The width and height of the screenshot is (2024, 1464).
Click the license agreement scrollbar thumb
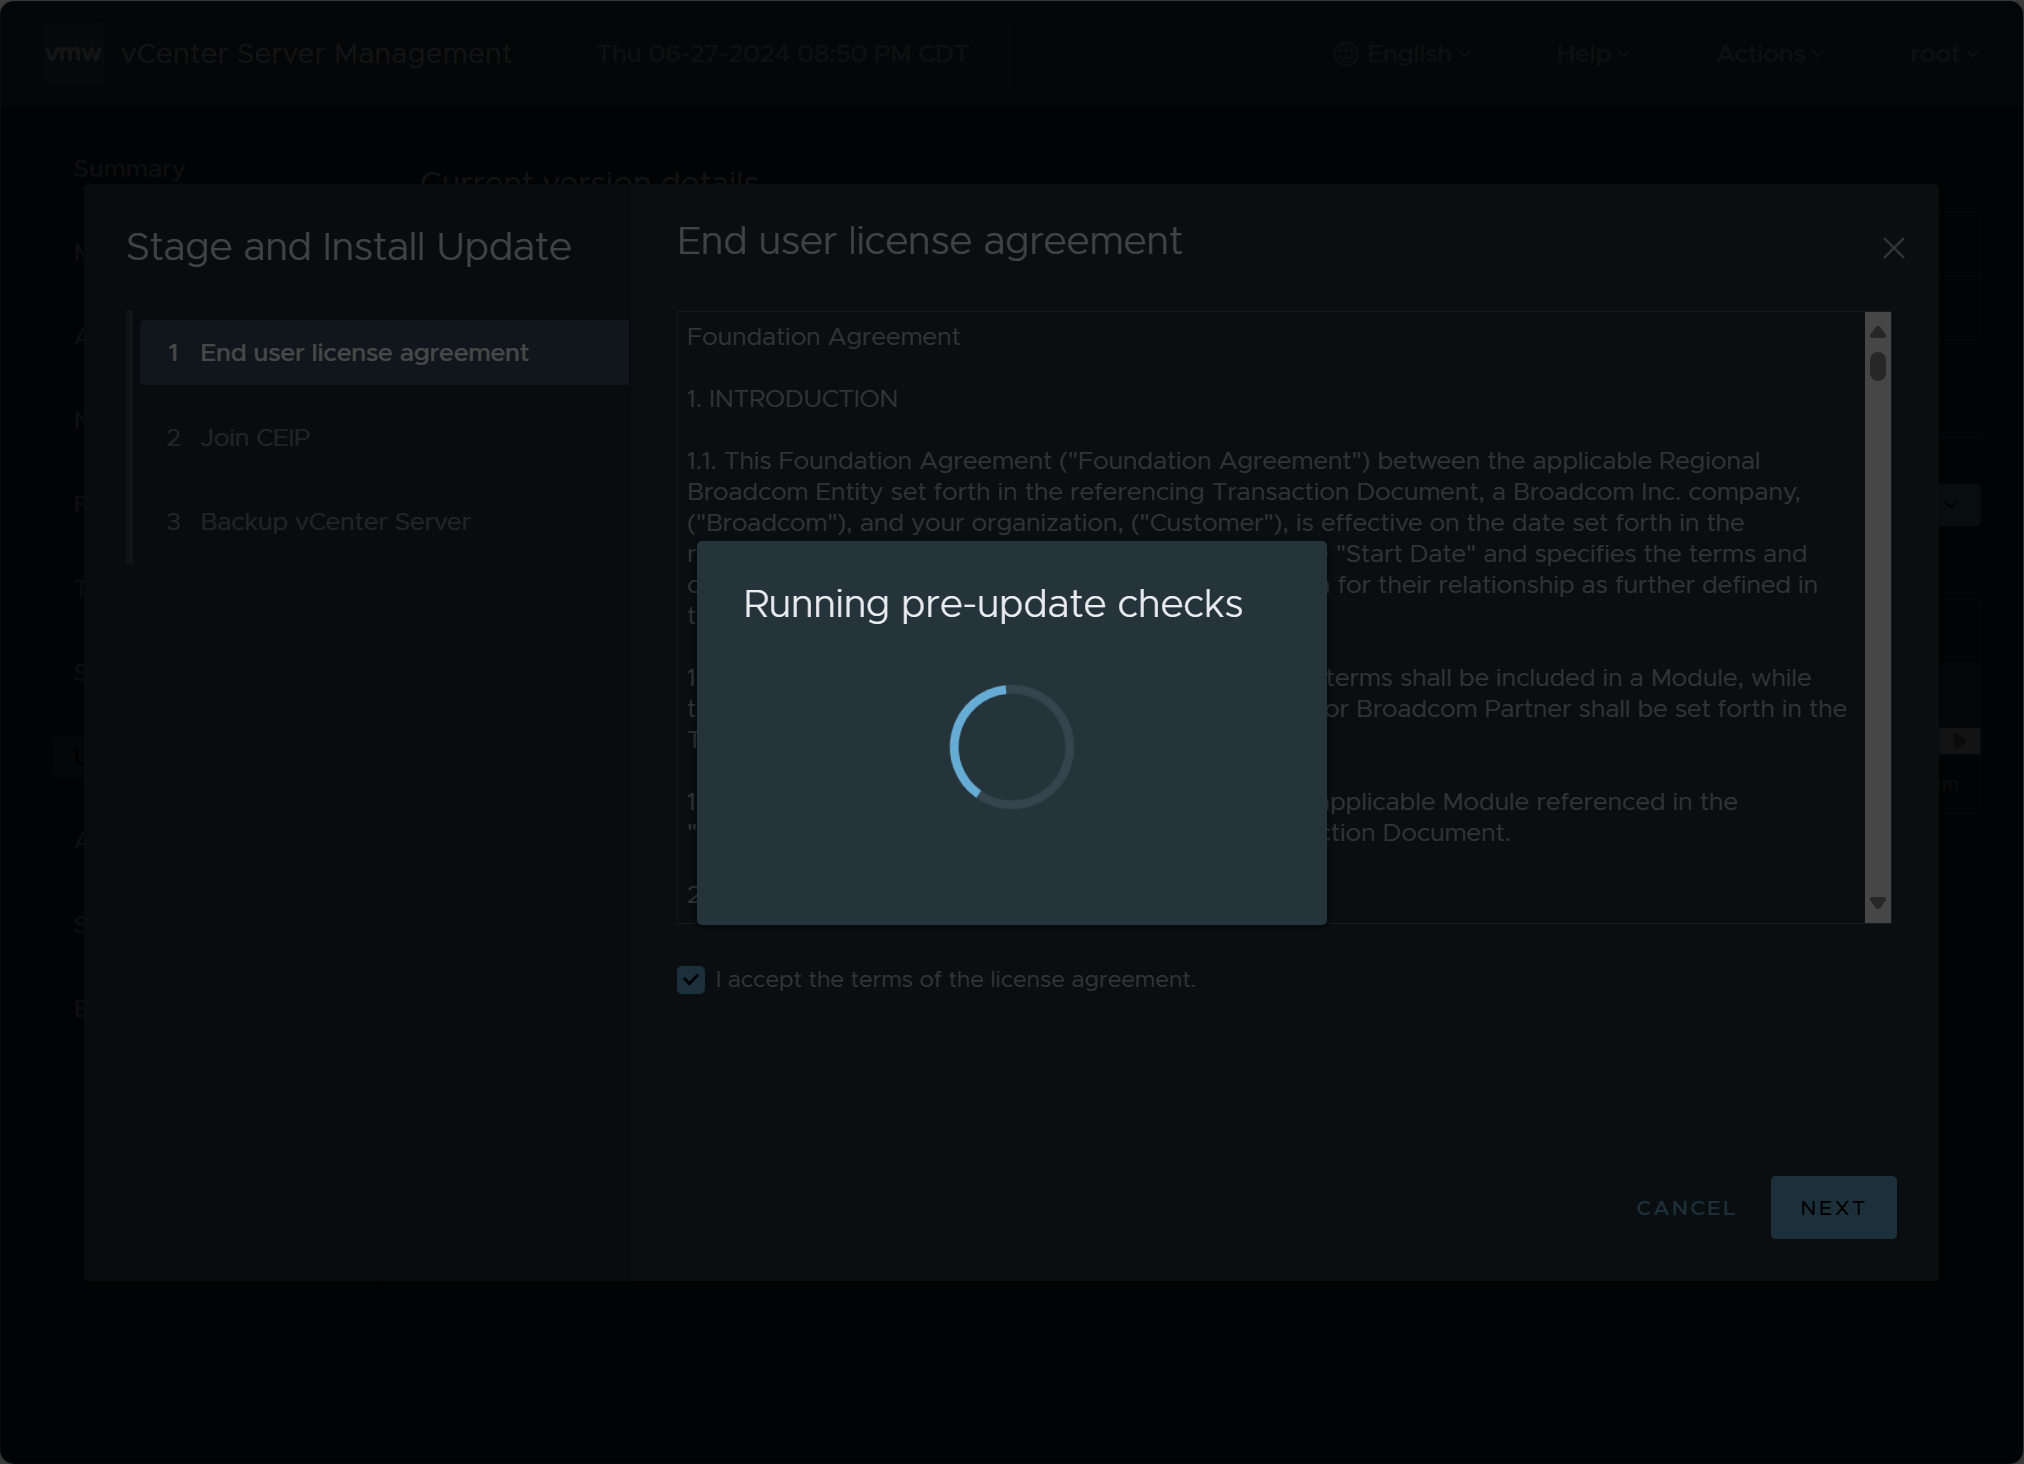[x=1877, y=367]
